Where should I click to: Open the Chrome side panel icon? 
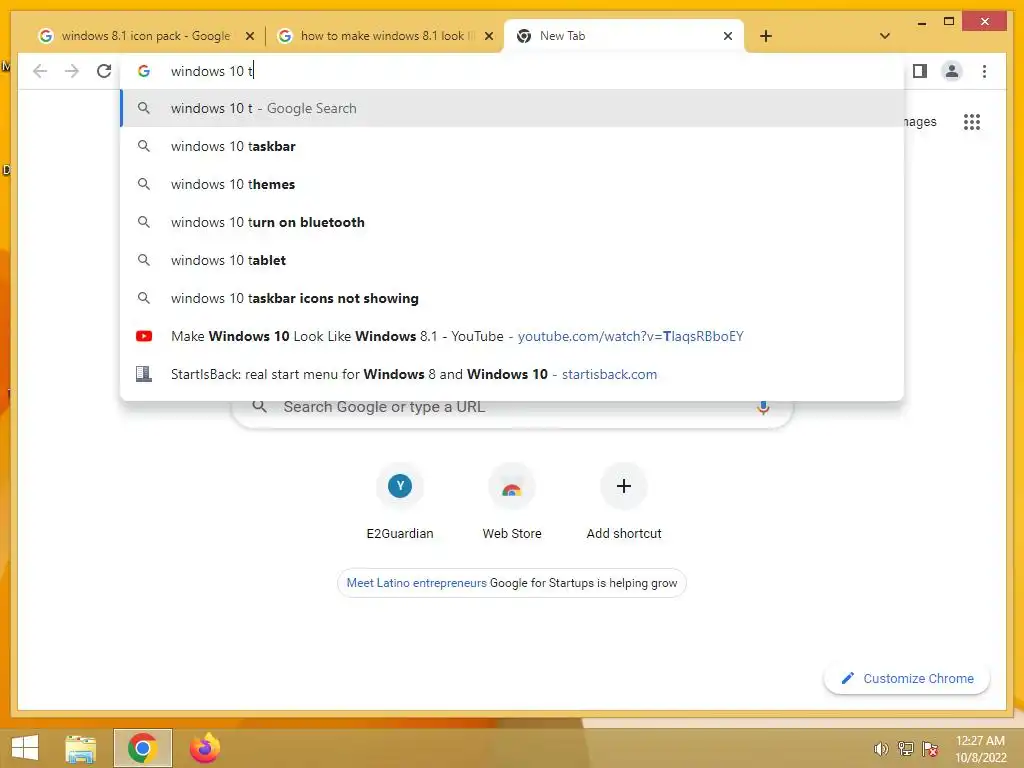tap(920, 71)
